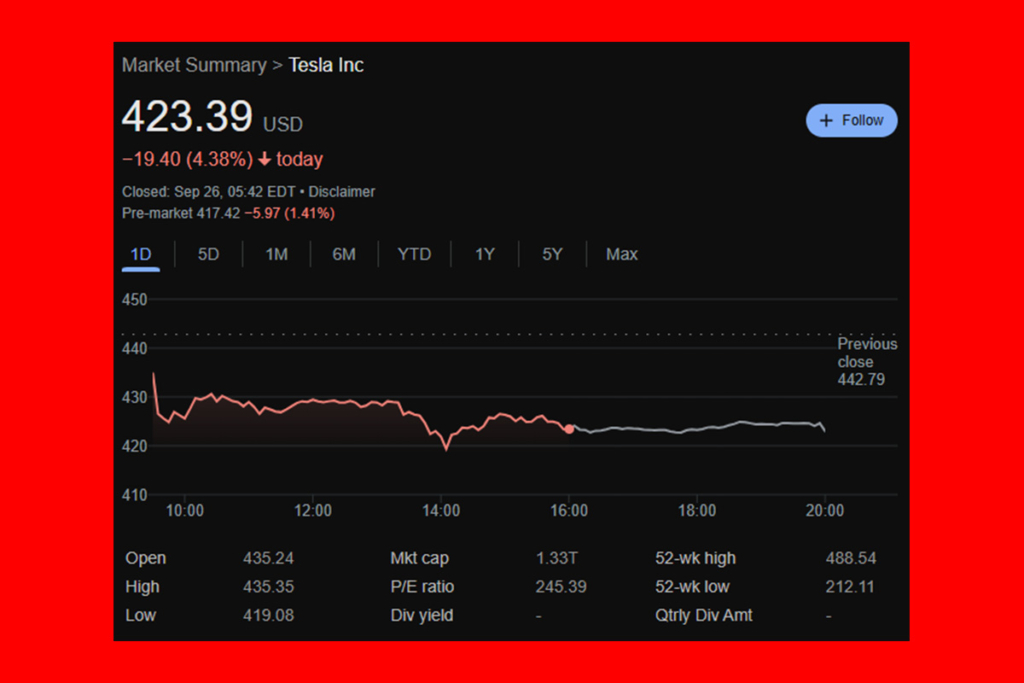Switch to the 1Y chart range

(485, 254)
